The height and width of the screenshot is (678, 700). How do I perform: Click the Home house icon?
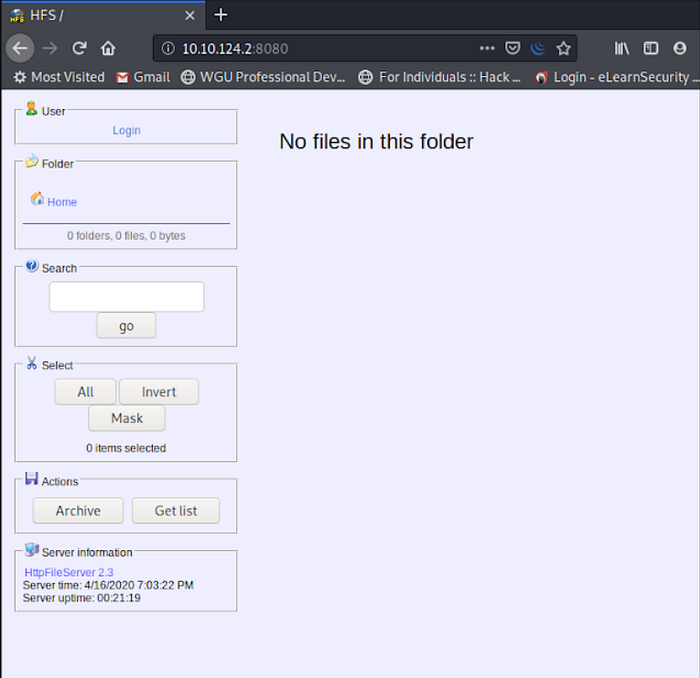point(37,199)
